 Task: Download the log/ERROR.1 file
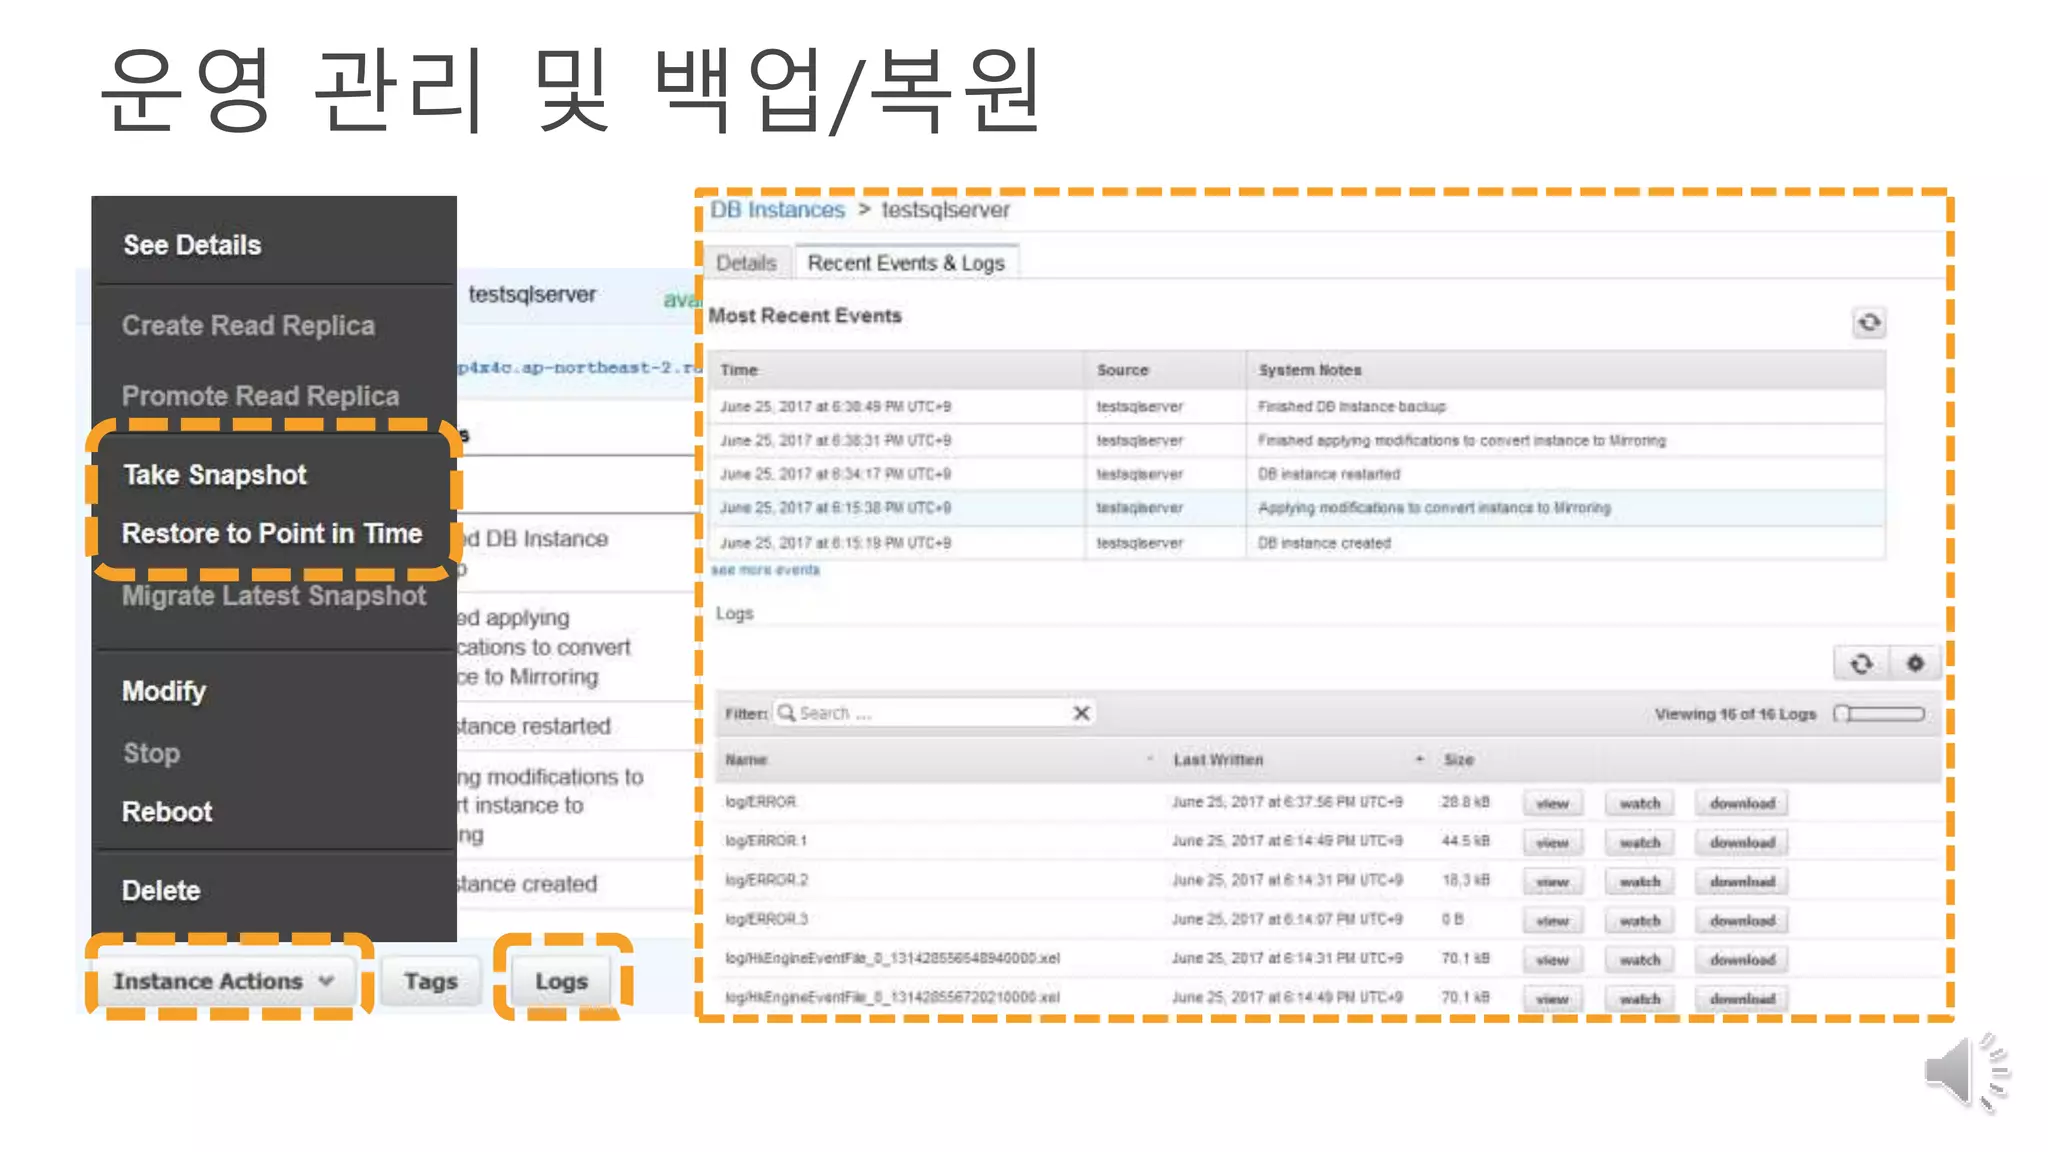click(1741, 843)
